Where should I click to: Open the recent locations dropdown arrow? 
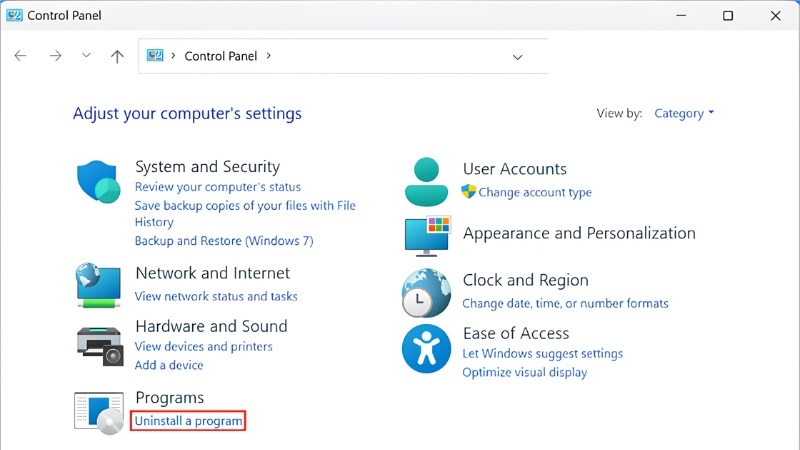(86, 55)
